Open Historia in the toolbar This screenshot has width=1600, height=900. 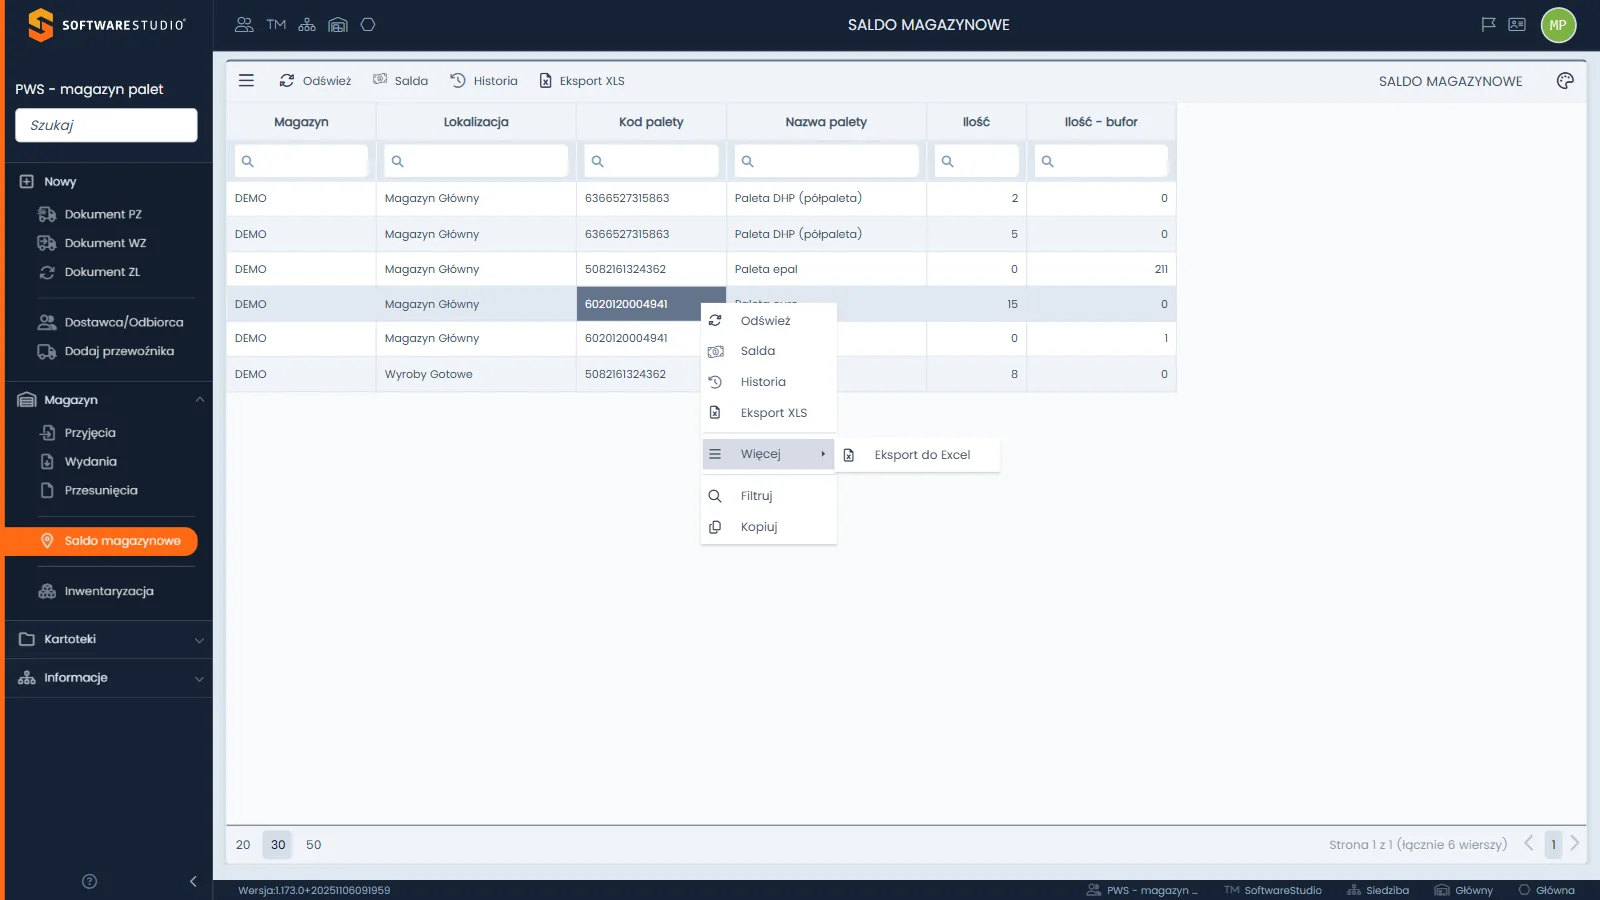coord(484,81)
